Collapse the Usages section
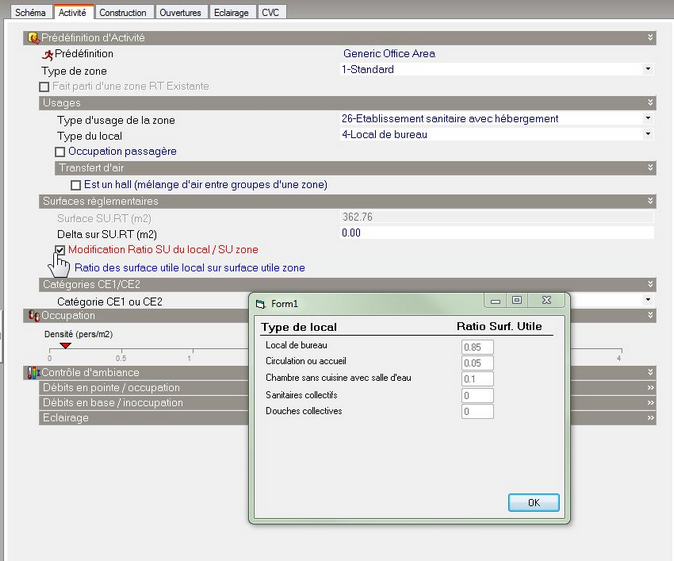The height and width of the screenshot is (561, 674). pyautogui.click(x=650, y=103)
